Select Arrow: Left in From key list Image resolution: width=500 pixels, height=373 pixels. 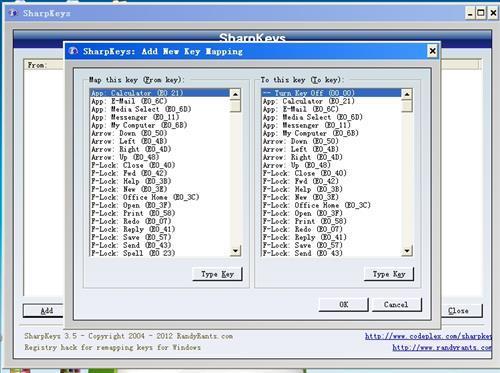pyautogui.click(x=160, y=141)
